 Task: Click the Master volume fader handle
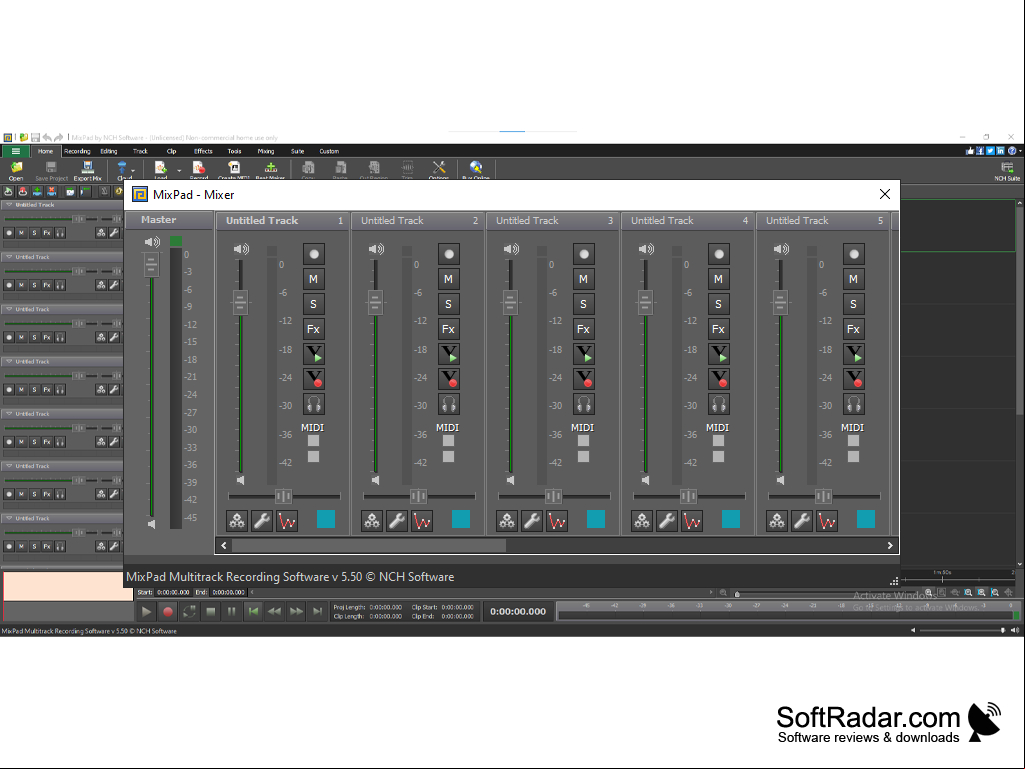pos(151,264)
